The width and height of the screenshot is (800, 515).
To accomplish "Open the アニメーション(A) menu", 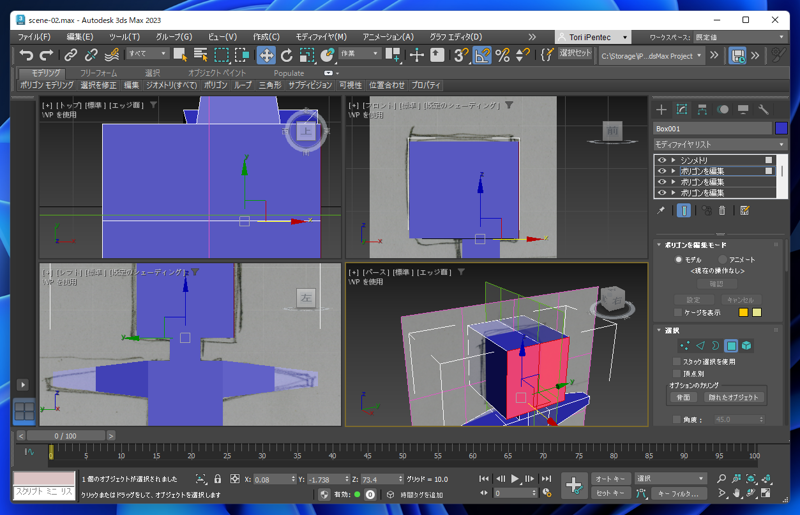I will [x=388, y=37].
